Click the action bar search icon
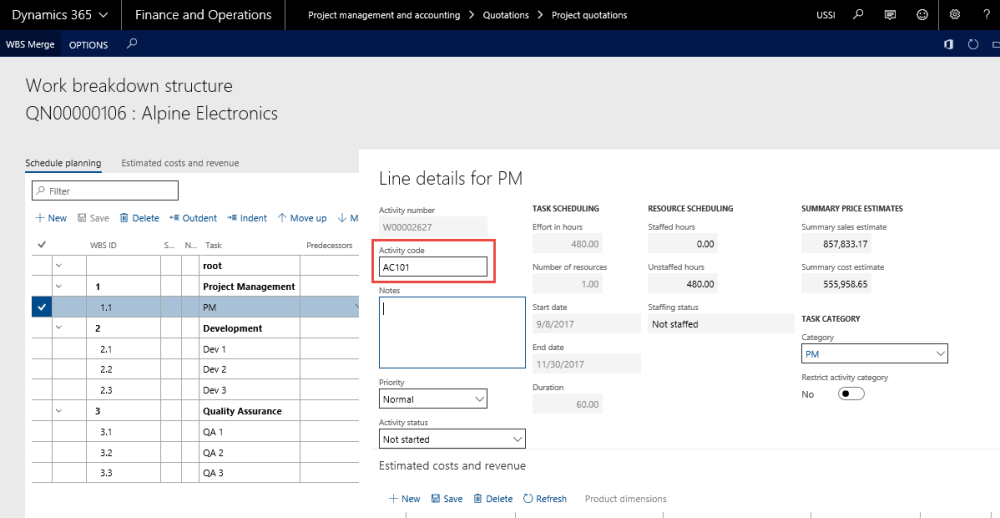 (132, 44)
